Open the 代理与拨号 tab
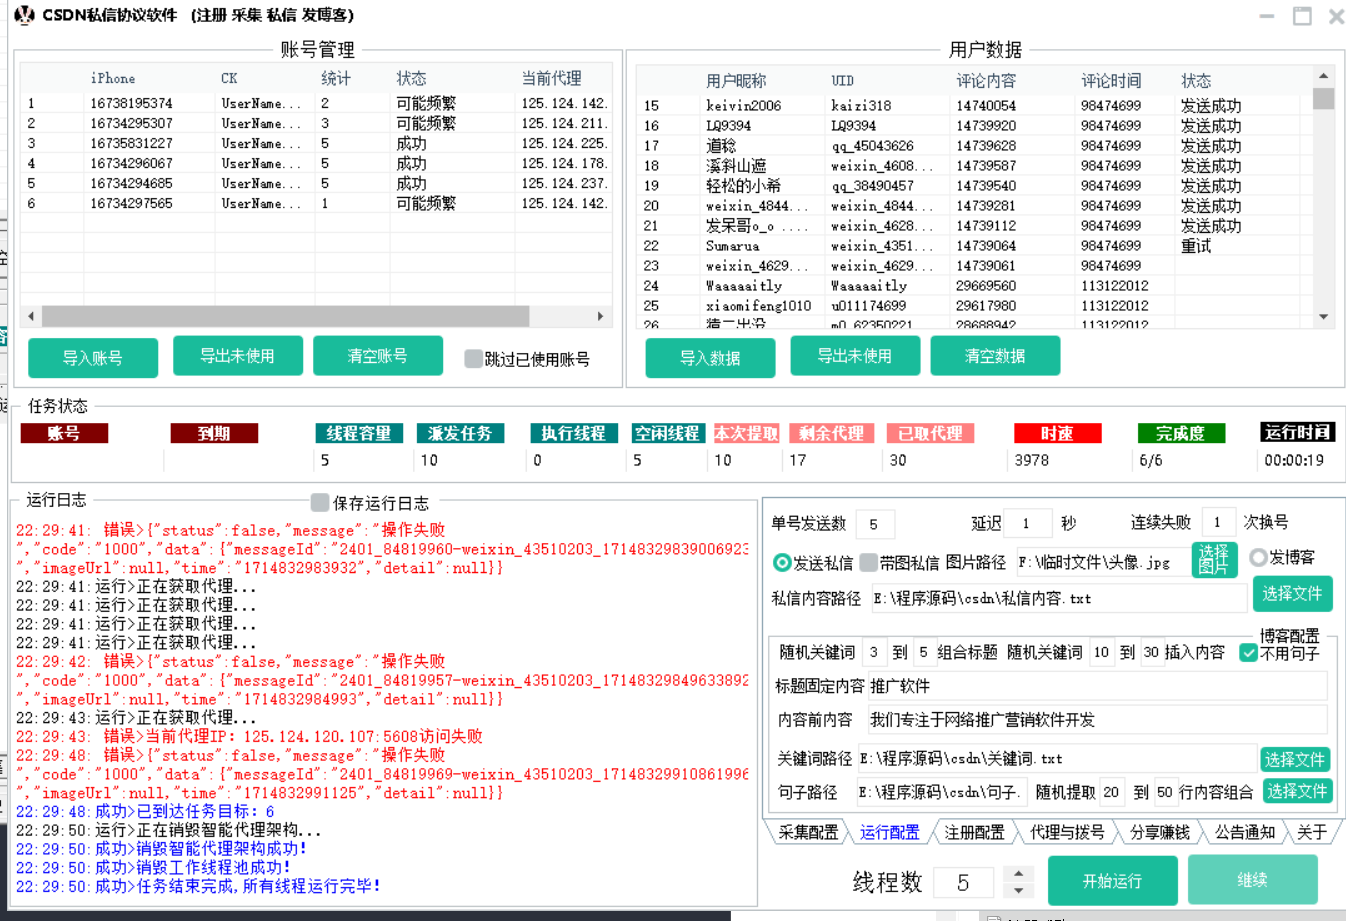 tap(1067, 832)
